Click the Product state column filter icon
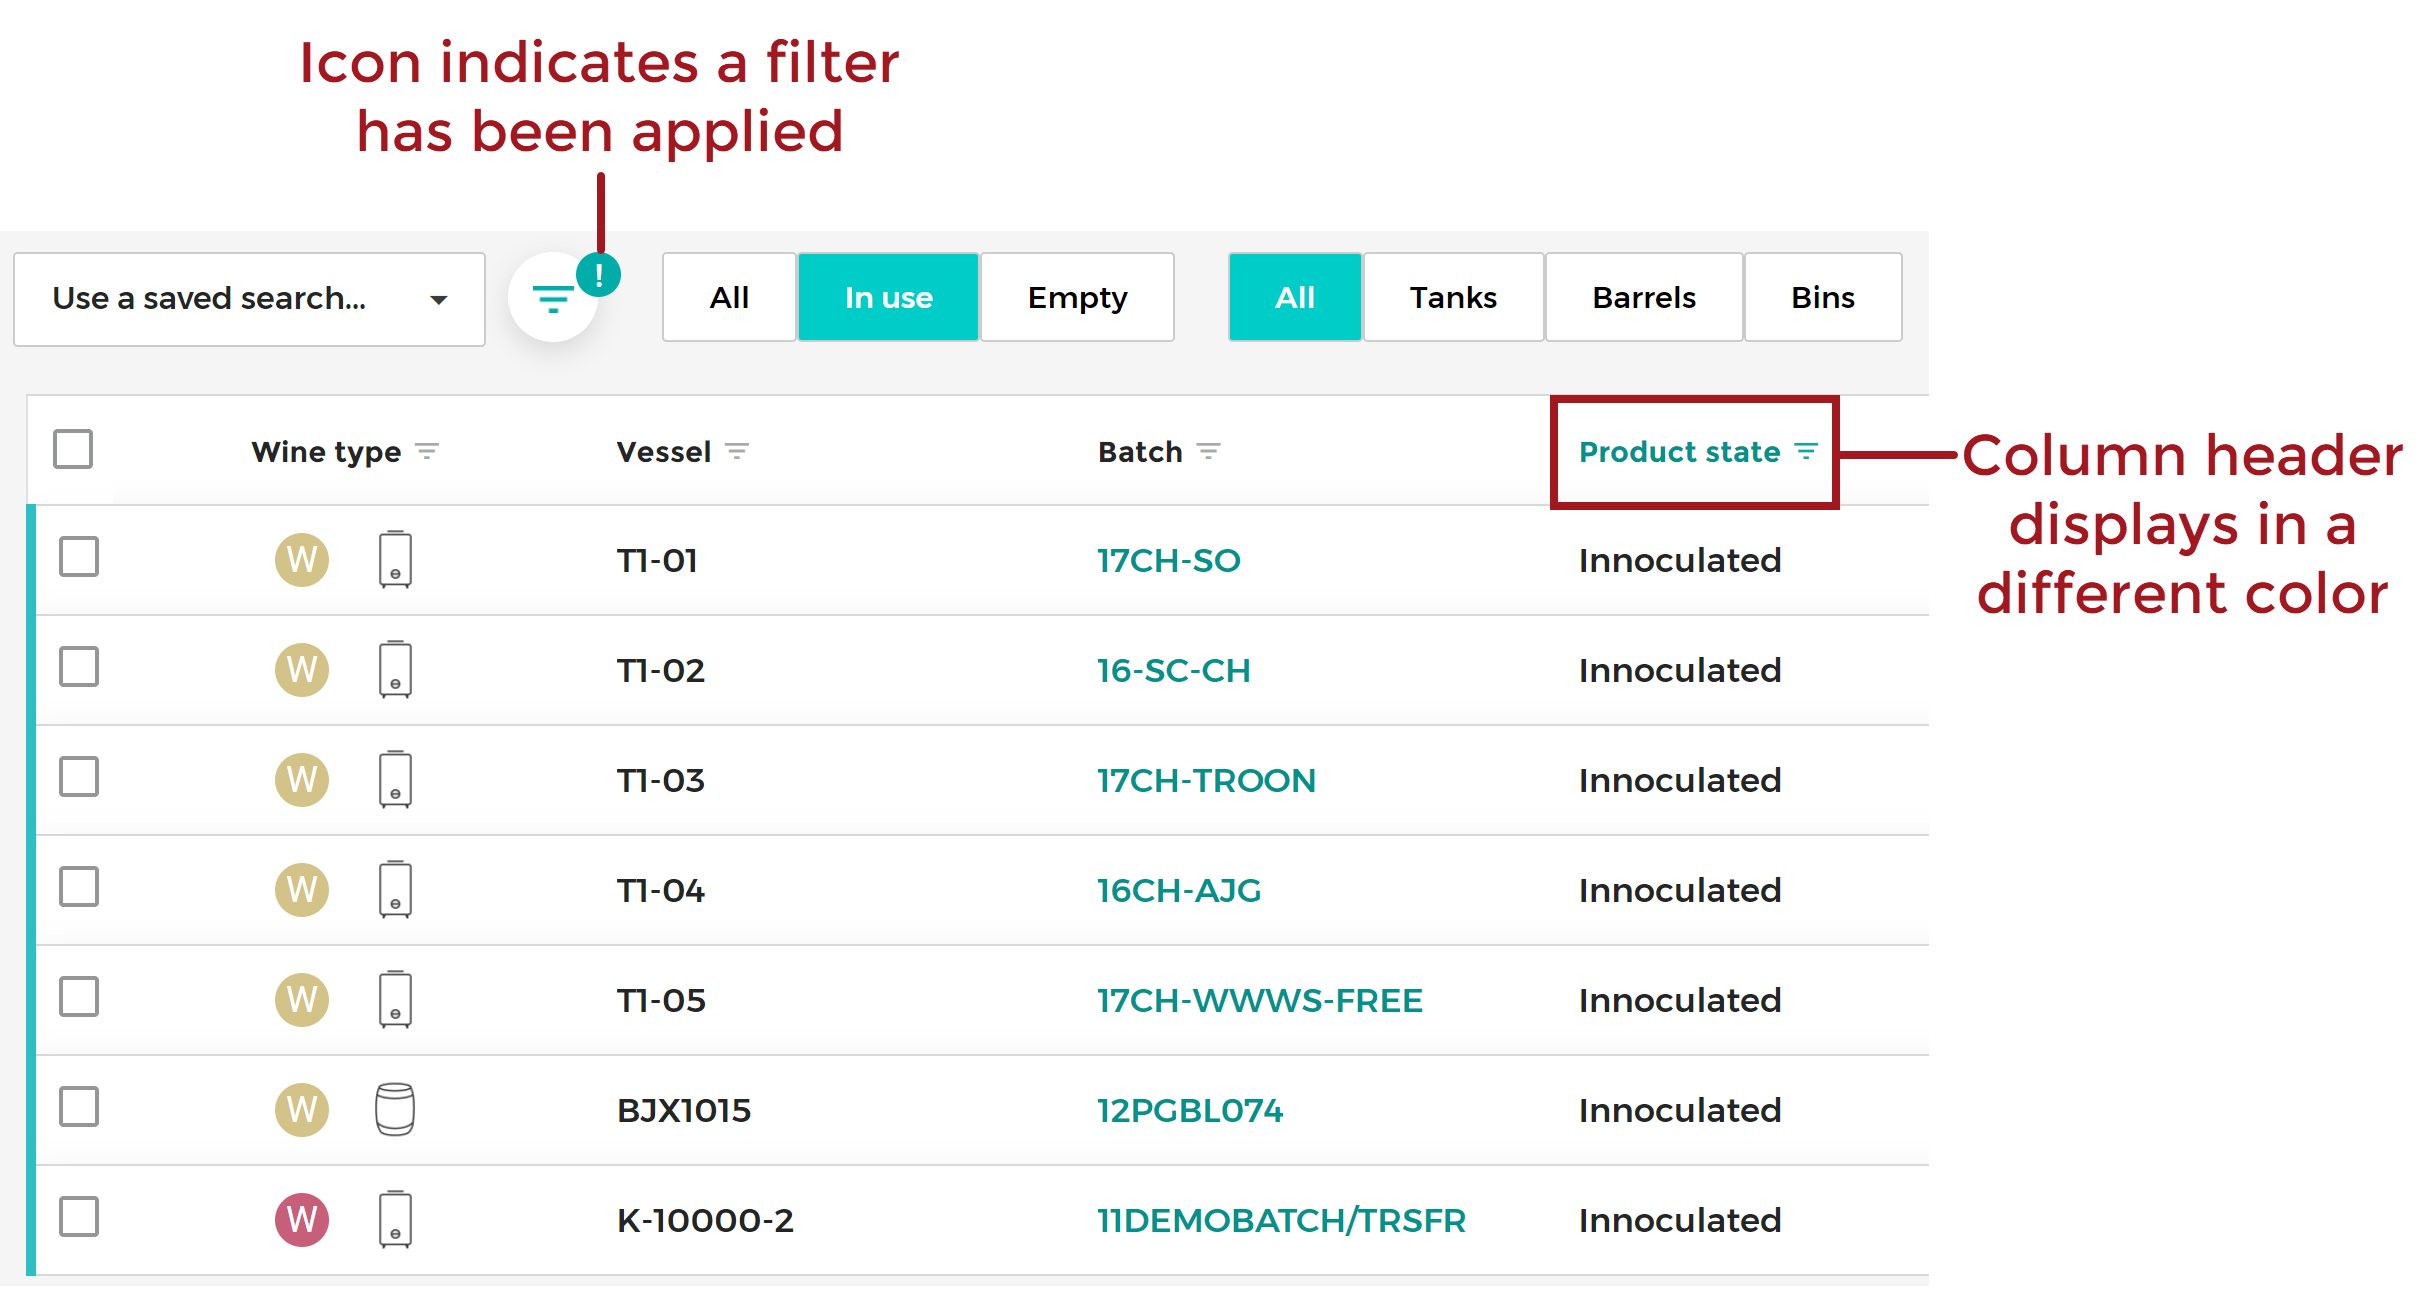 click(1805, 451)
